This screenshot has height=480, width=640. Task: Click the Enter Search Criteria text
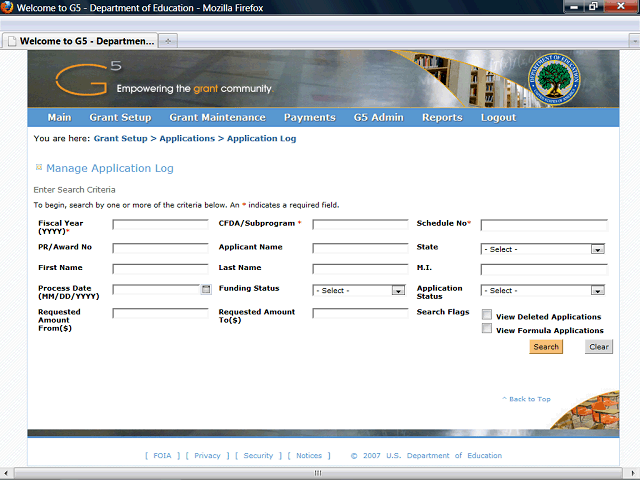pyautogui.click(x=74, y=190)
